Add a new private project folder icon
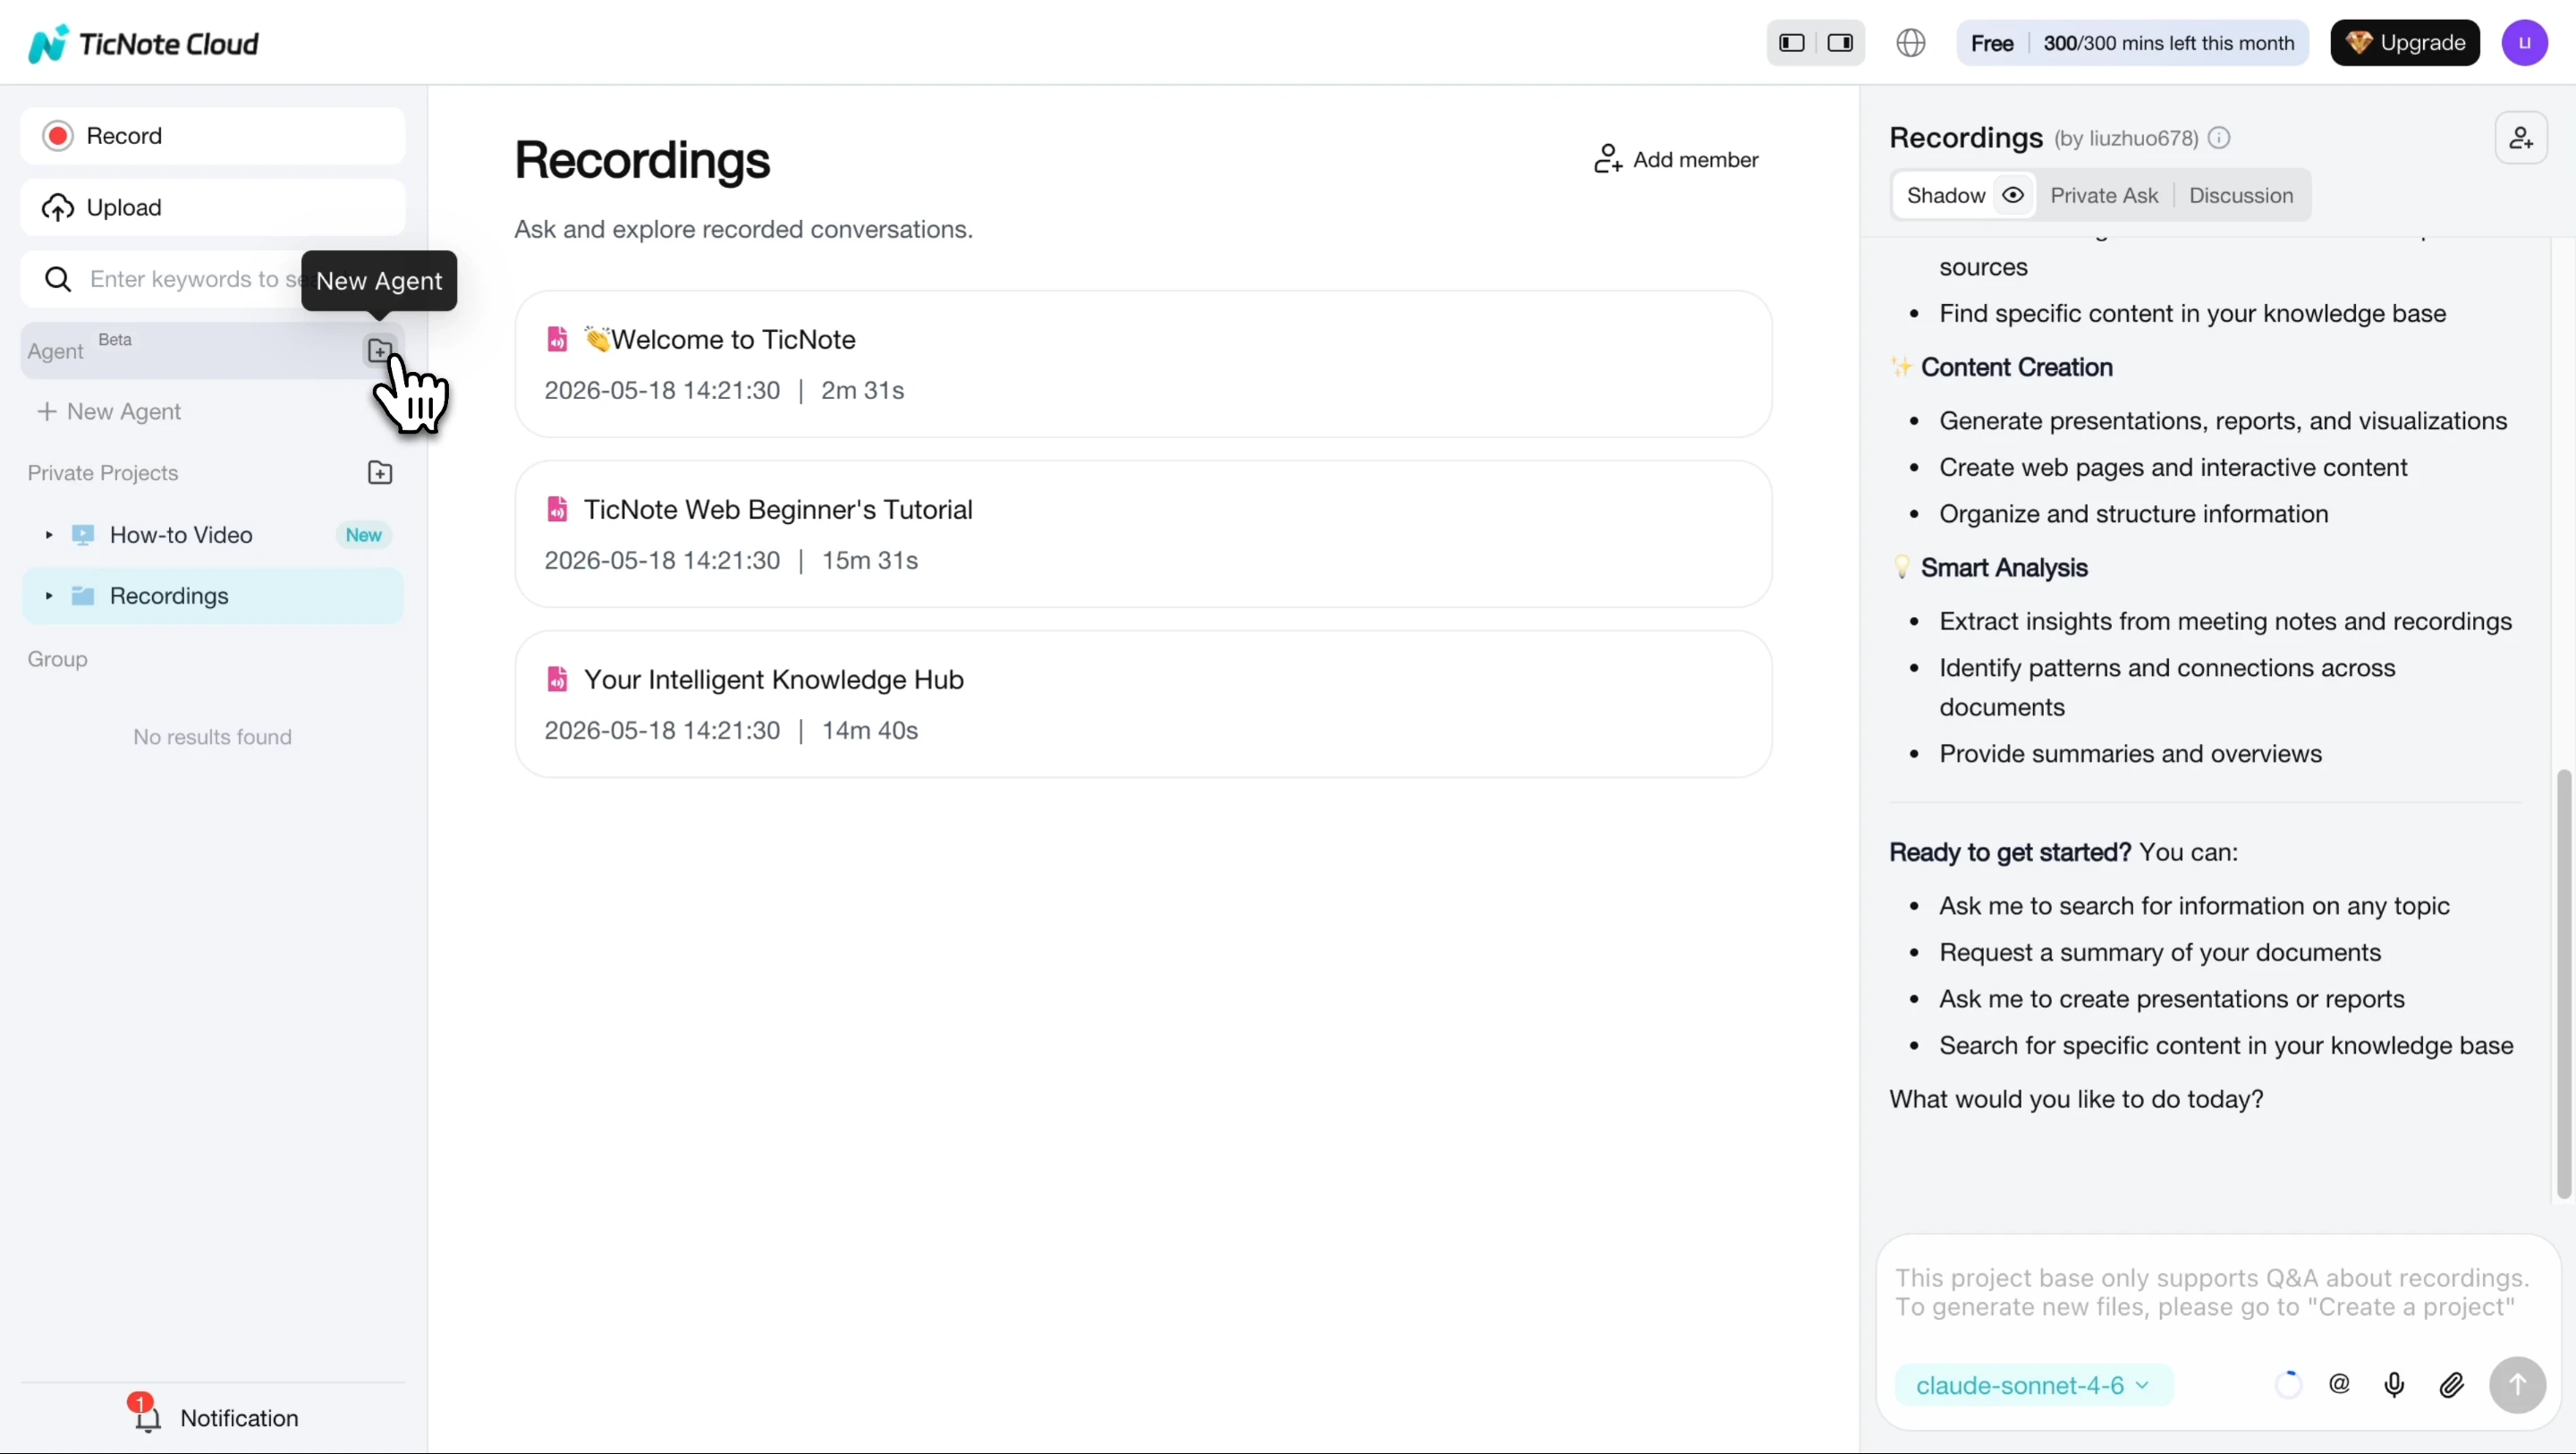 tap(380, 473)
